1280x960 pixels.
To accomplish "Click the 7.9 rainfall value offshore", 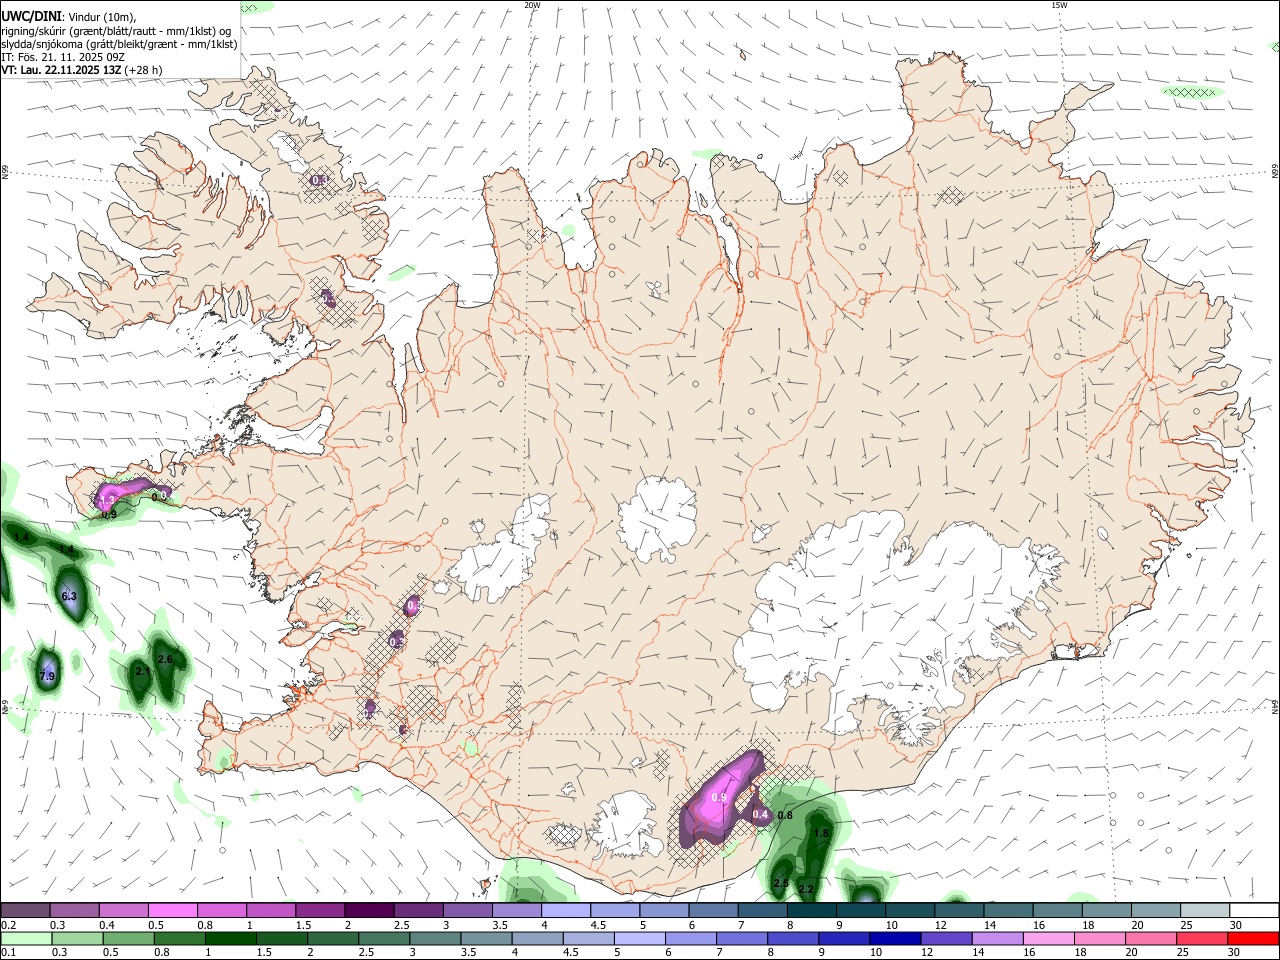I will click(47, 676).
